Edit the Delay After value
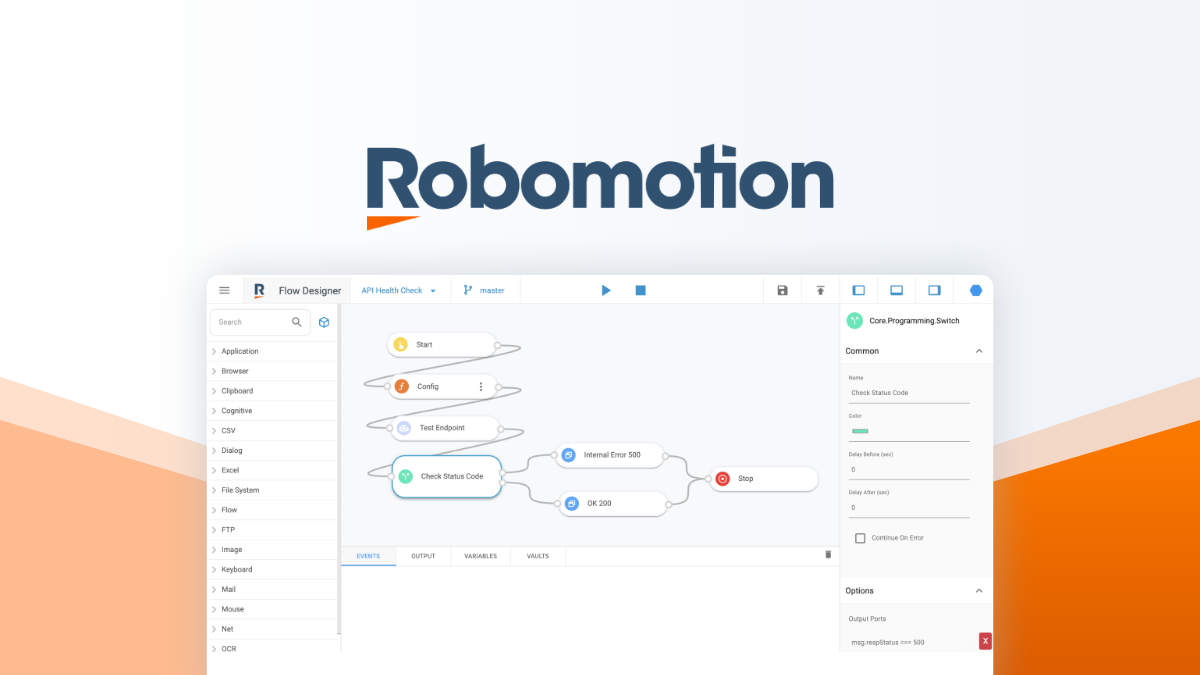The image size is (1200, 675). tap(909, 507)
